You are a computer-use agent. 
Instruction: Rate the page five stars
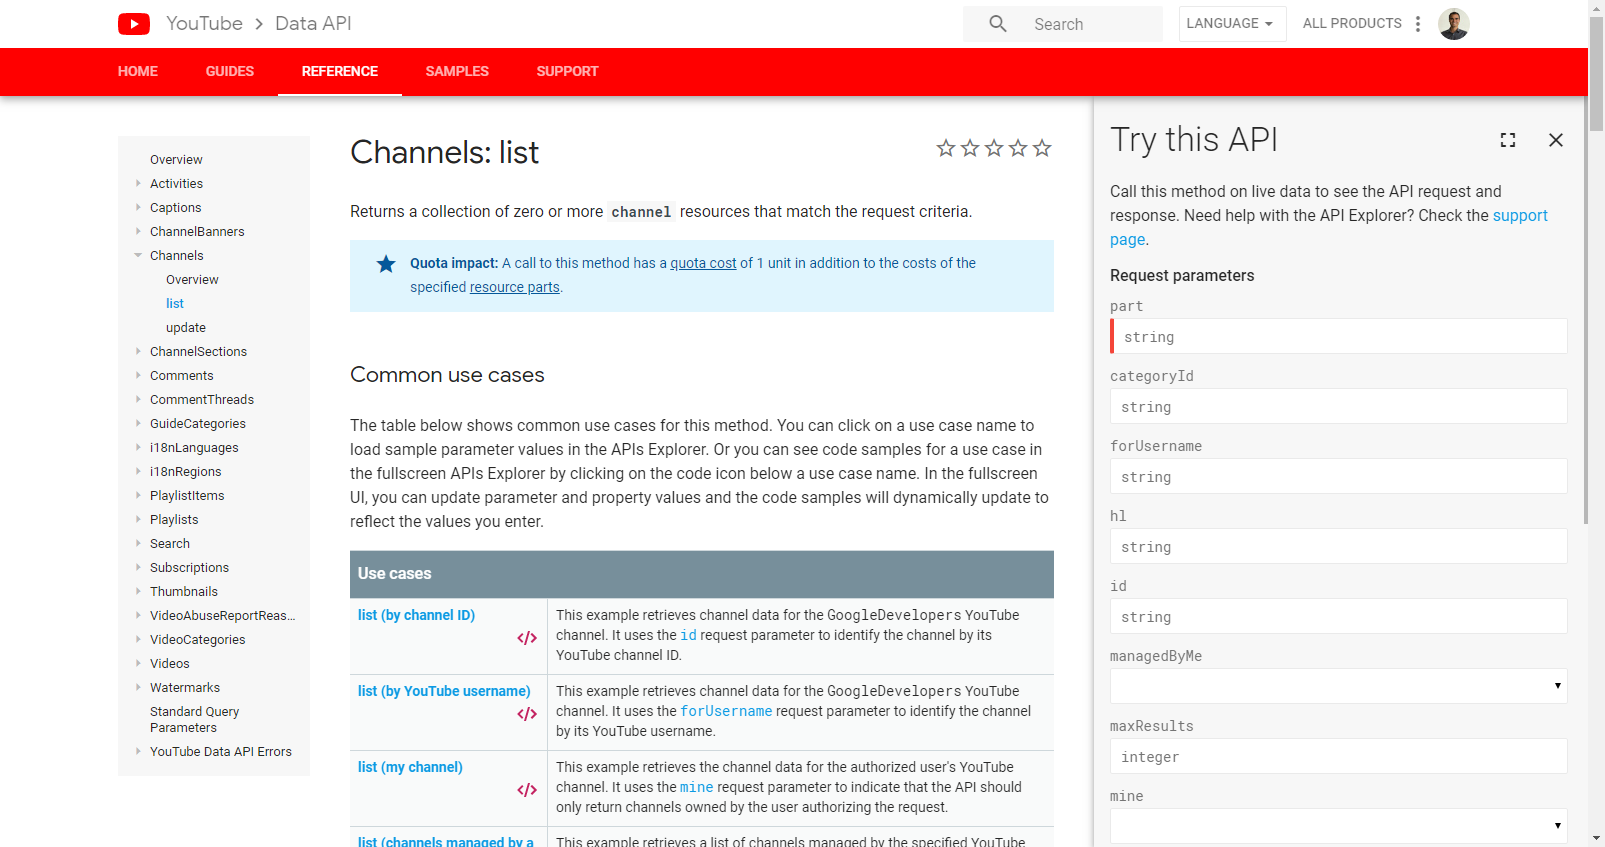pos(1042,148)
